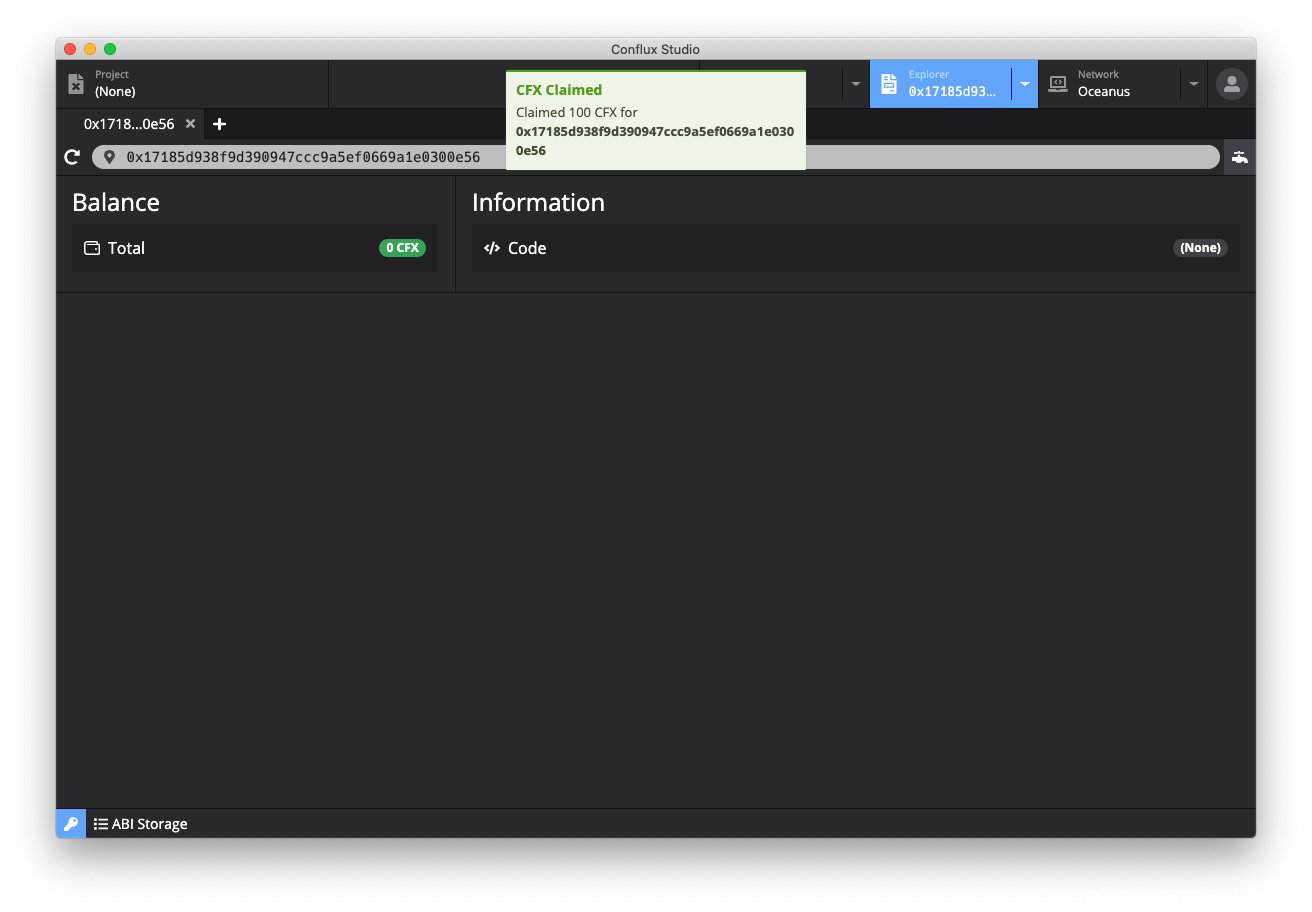This screenshot has width=1312, height=912.
Task: Click the Balance heading
Action: (116, 202)
